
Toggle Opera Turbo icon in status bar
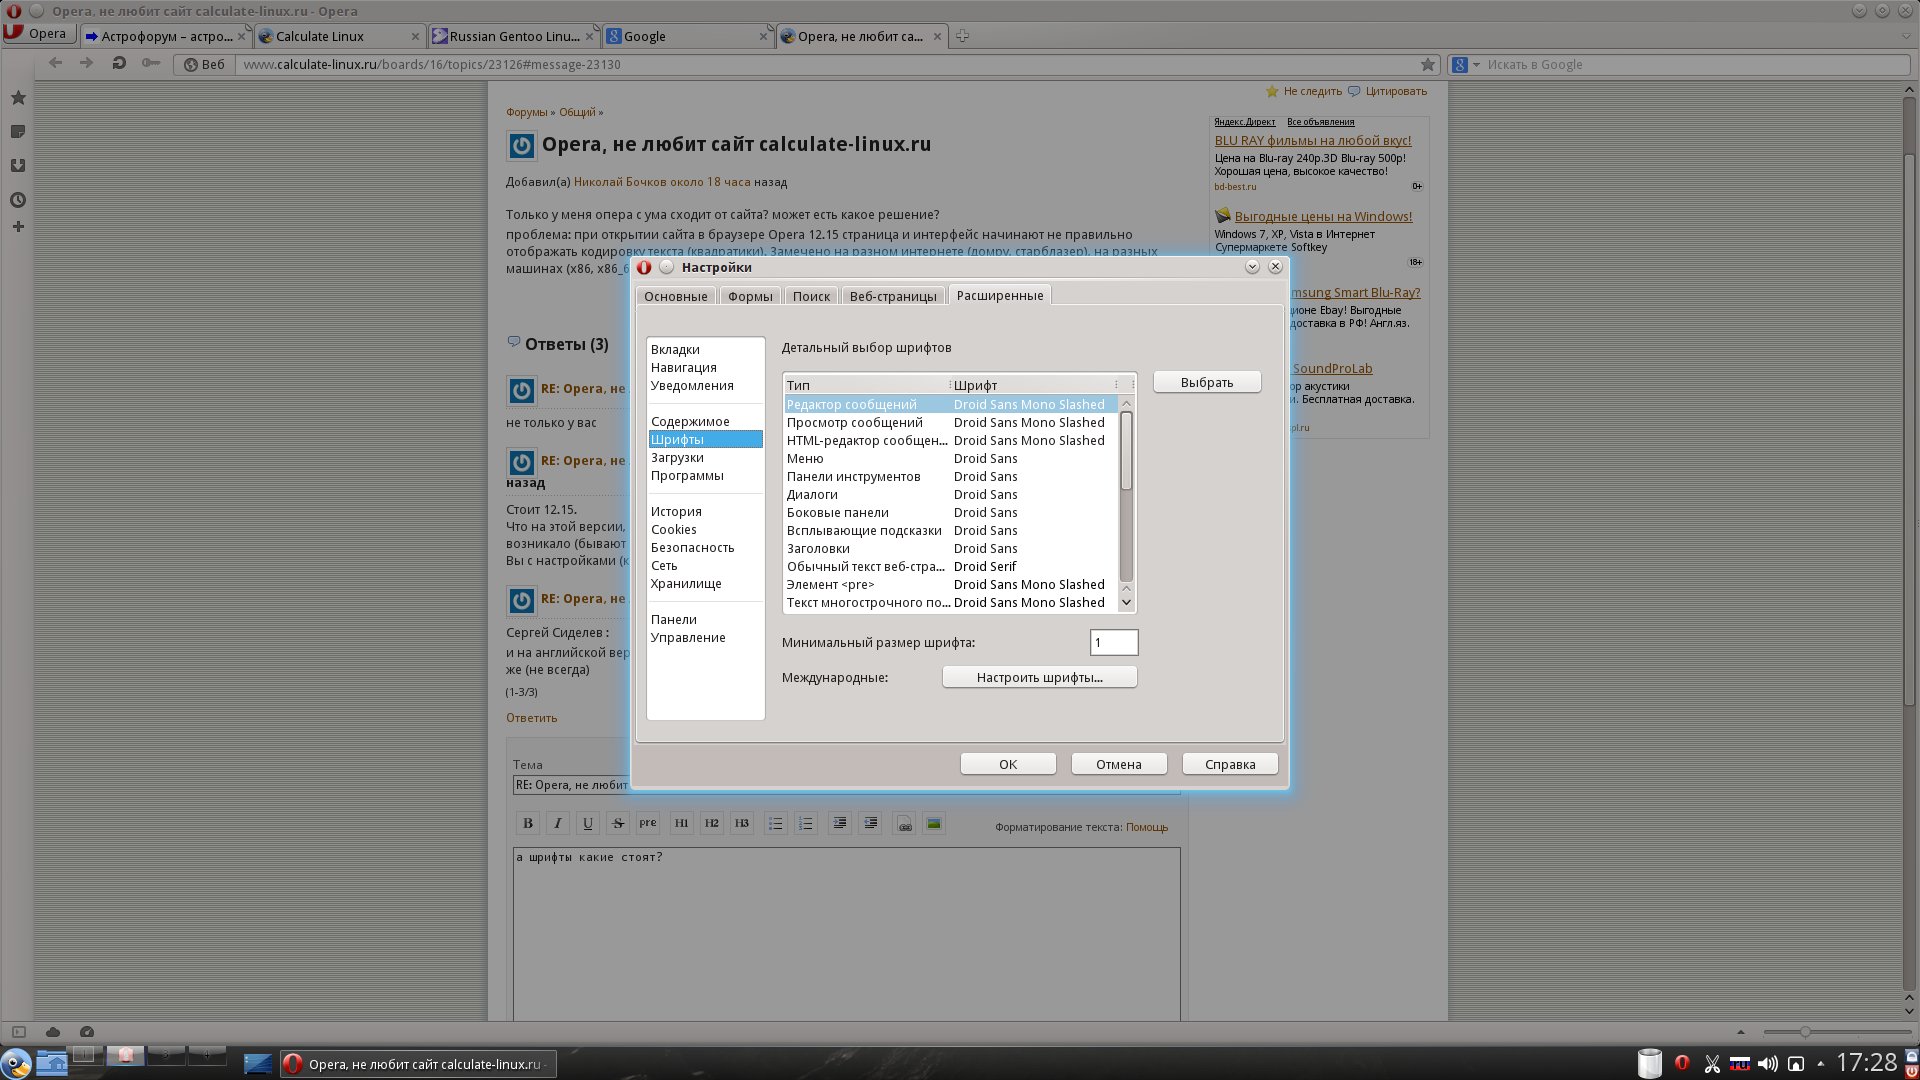[87, 1032]
